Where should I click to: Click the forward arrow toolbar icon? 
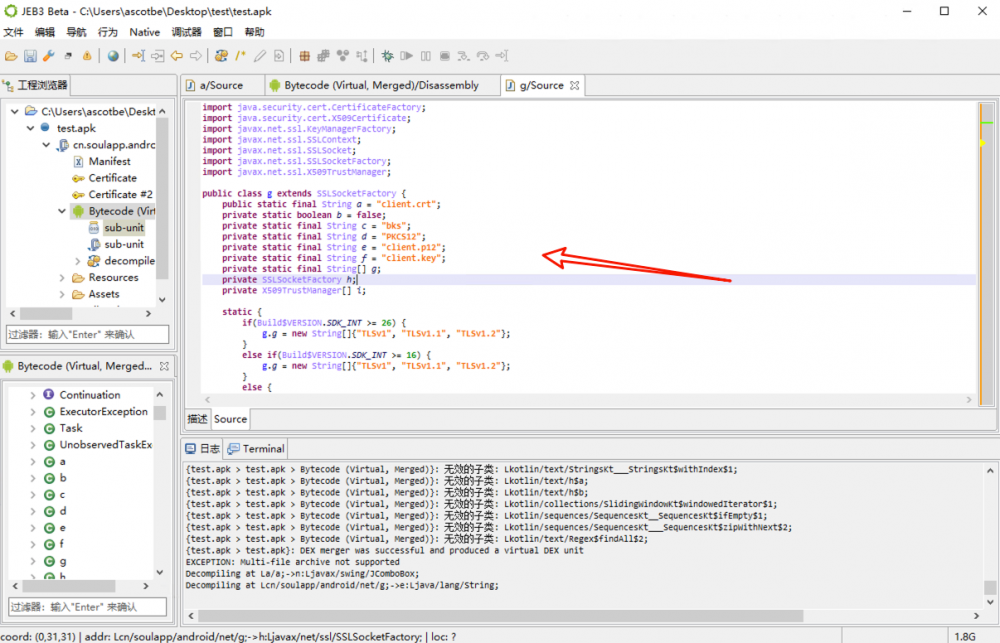(x=195, y=56)
